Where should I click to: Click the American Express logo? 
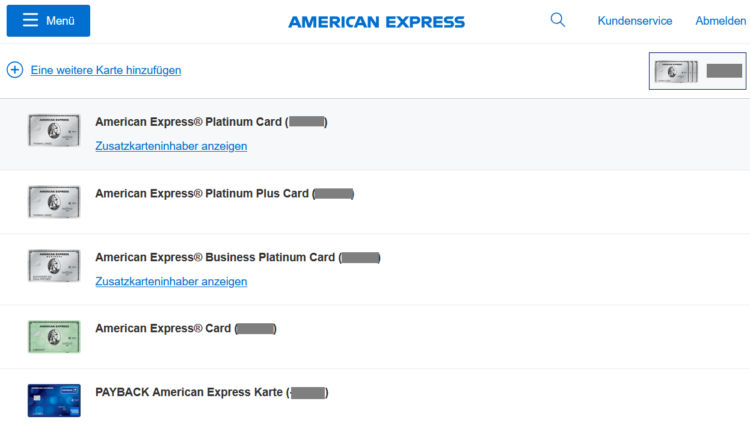coord(376,22)
